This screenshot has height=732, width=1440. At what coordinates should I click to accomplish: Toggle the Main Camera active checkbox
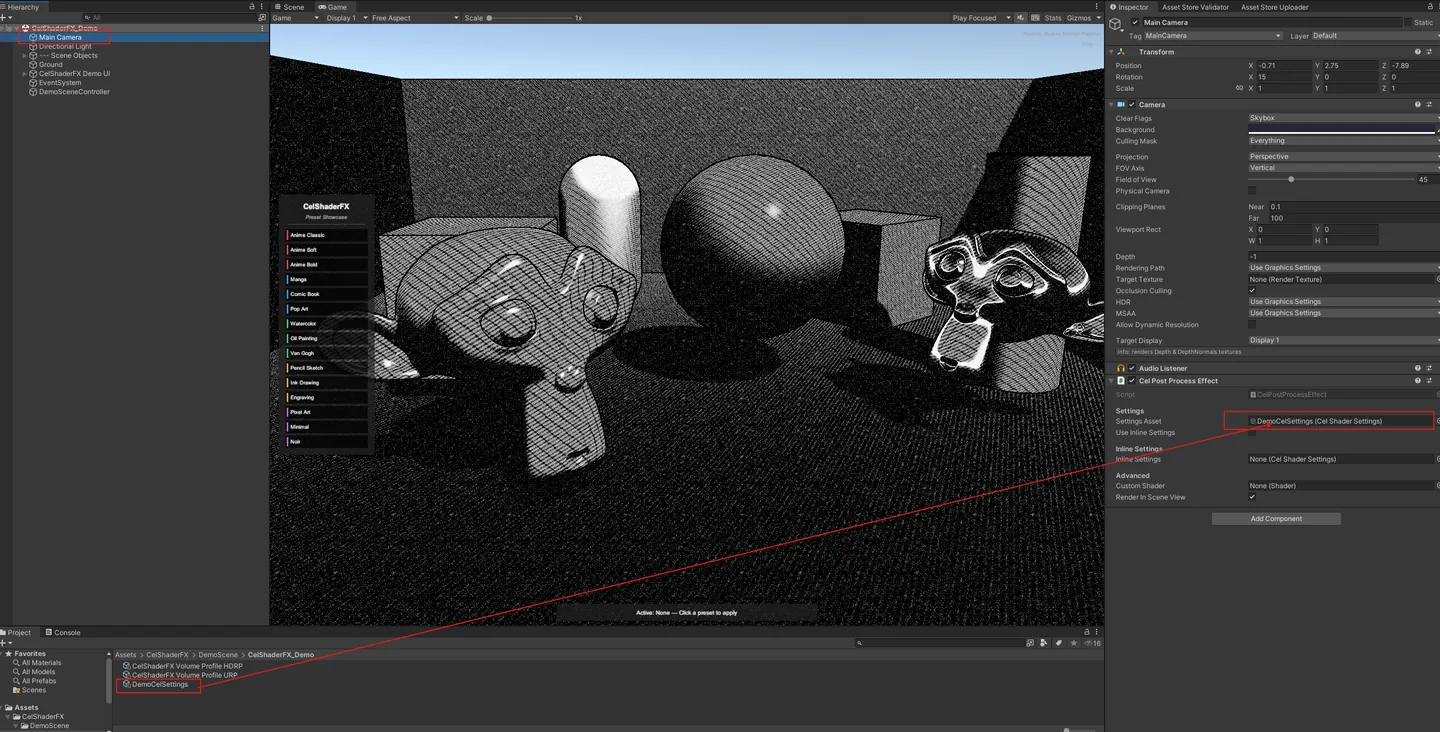(1135, 22)
